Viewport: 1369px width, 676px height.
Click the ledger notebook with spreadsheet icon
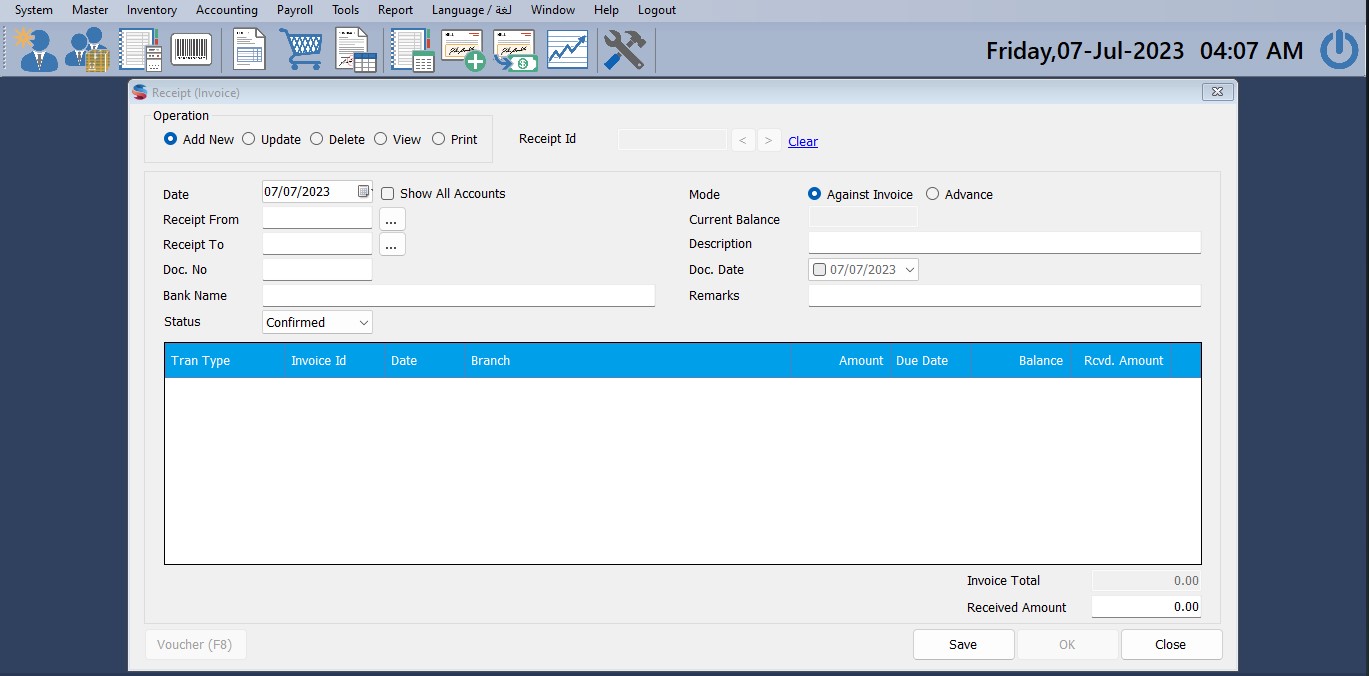pos(412,50)
